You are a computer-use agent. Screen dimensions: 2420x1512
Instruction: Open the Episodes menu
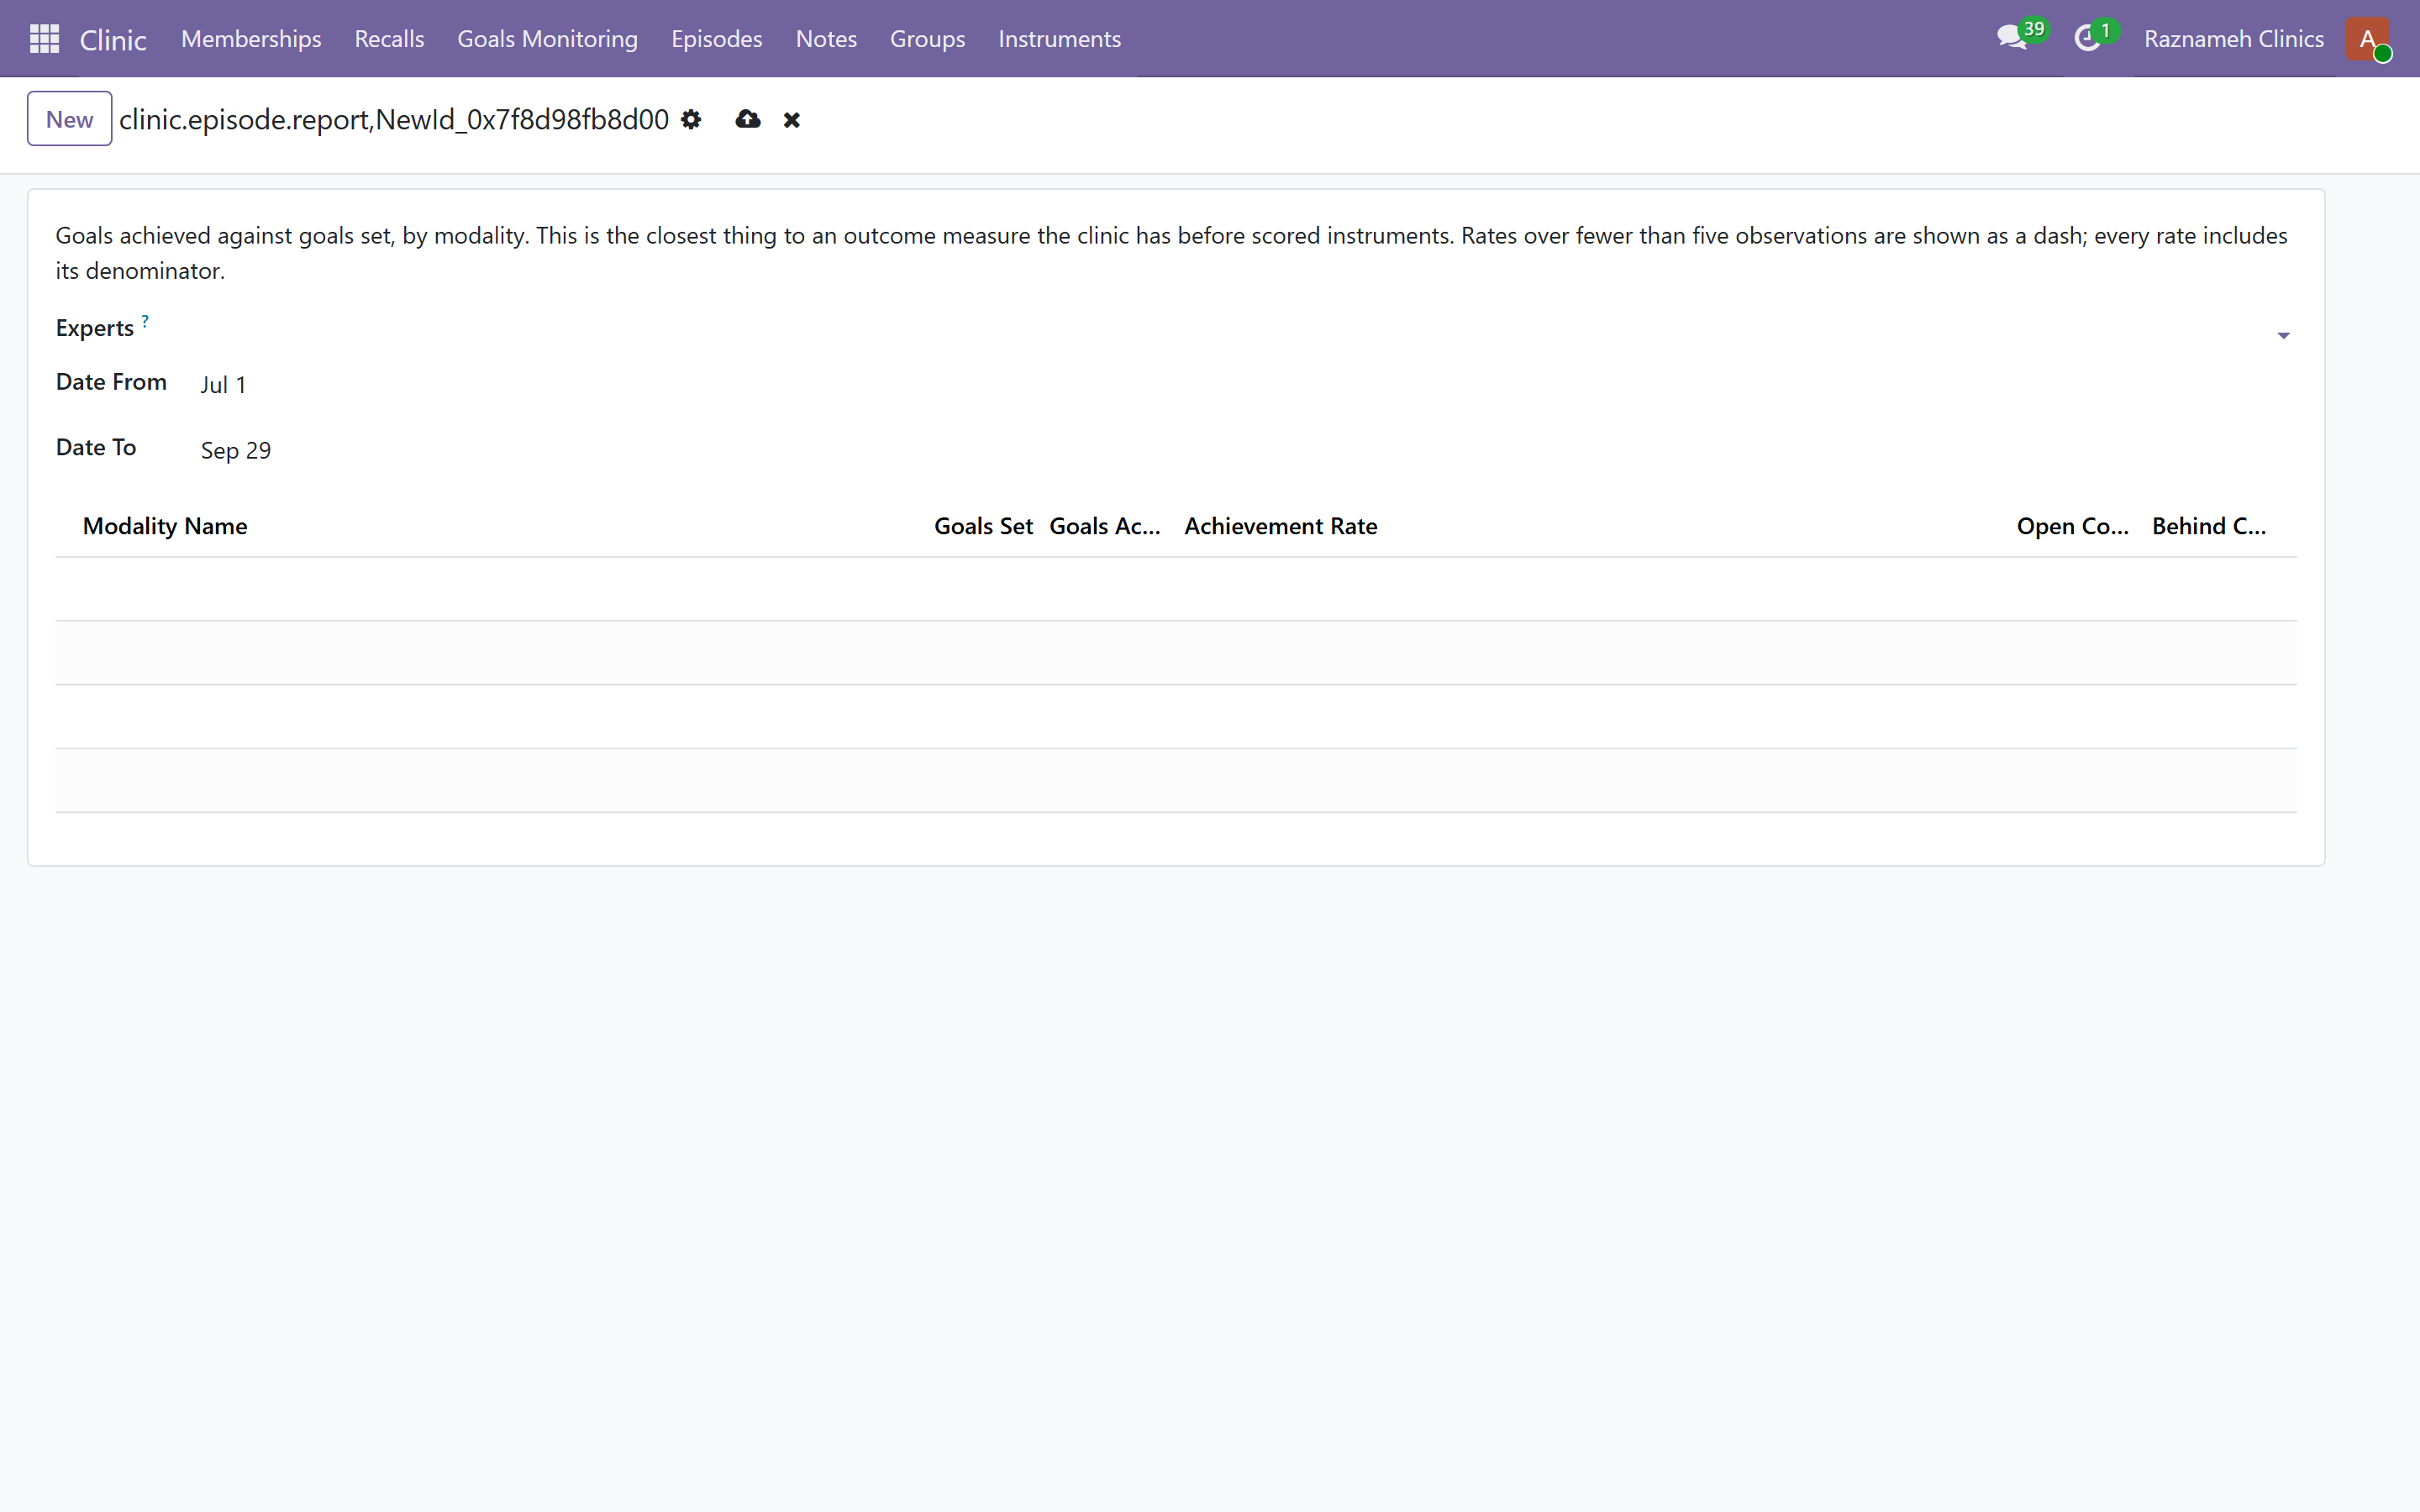[x=716, y=39]
